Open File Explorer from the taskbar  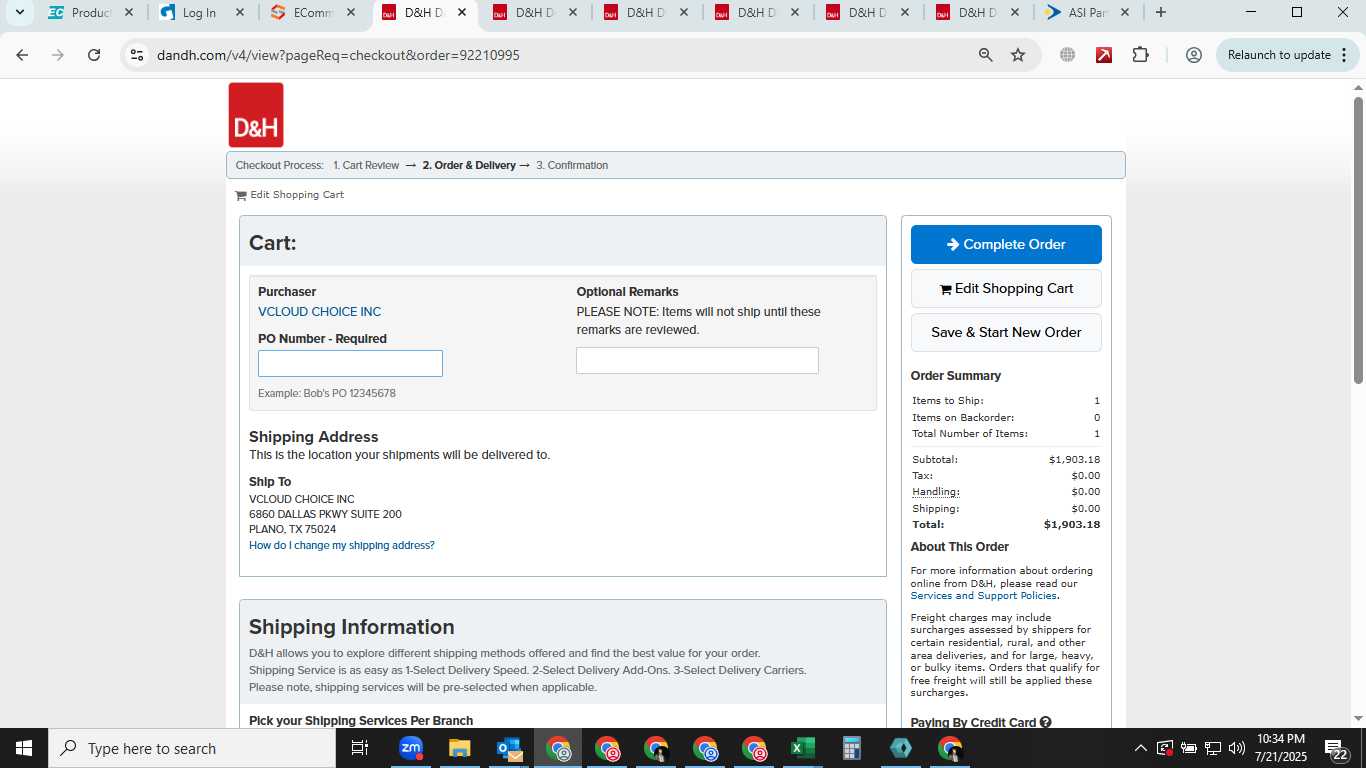pos(460,748)
